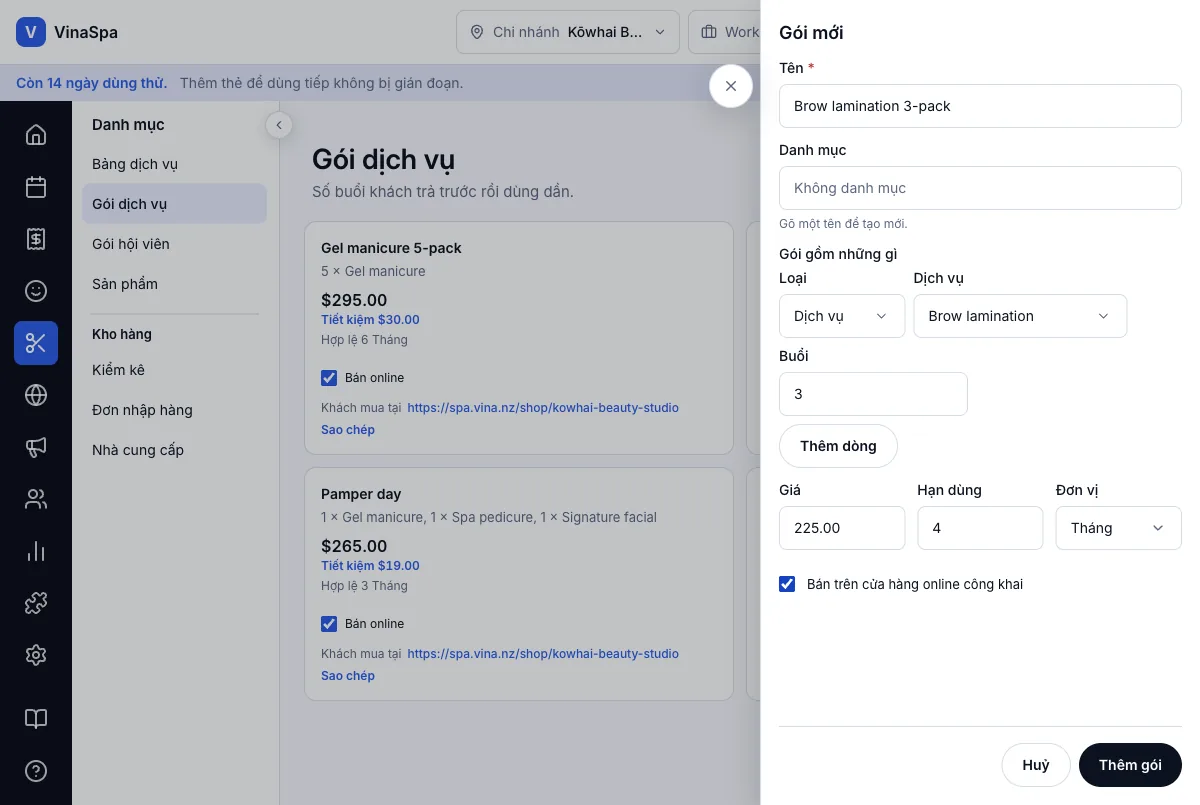
Task: Open the Home dashboard from the sidebar
Action: [x=36, y=135]
